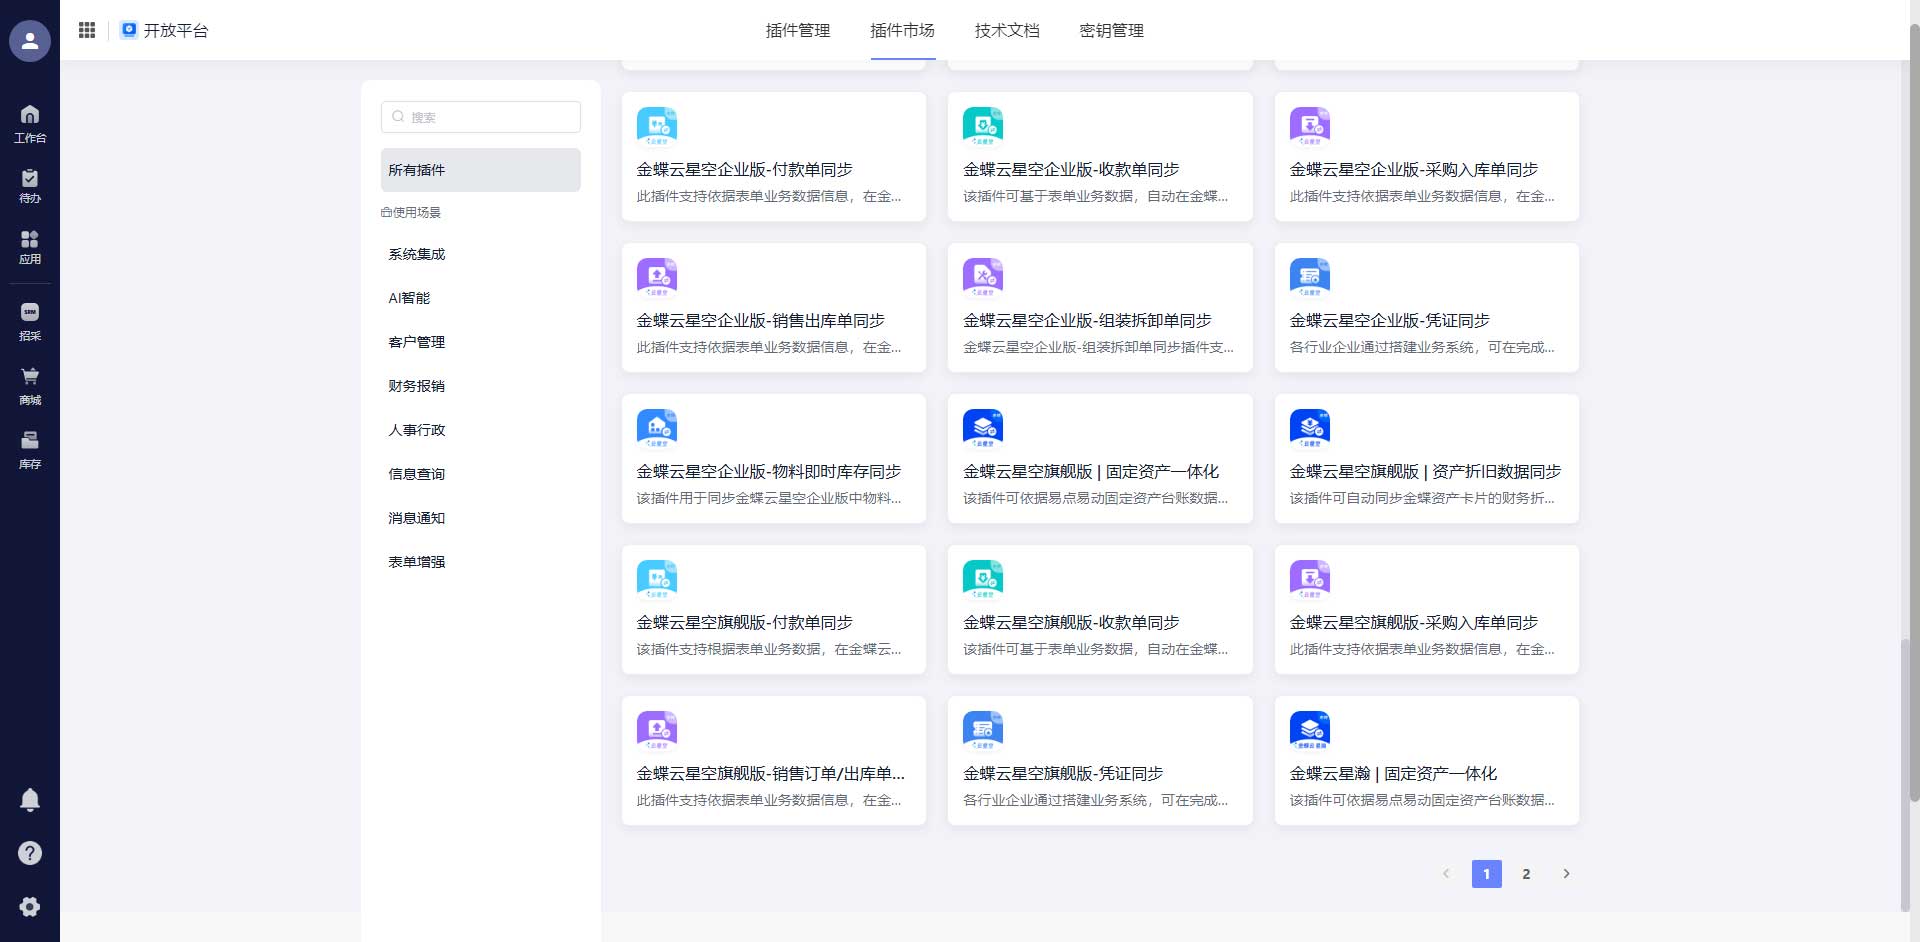Image resolution: width=1920 pixels, height=942 pixels.
Task: Click description 该插件用于同步金蝶云星空企业版中物料...
Action: click(x=769, y=498)
